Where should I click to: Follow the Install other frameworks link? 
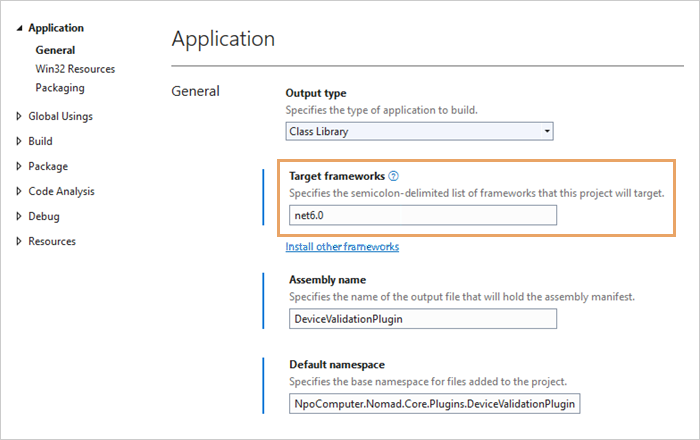pyautogui.click(x=342, y=246)
